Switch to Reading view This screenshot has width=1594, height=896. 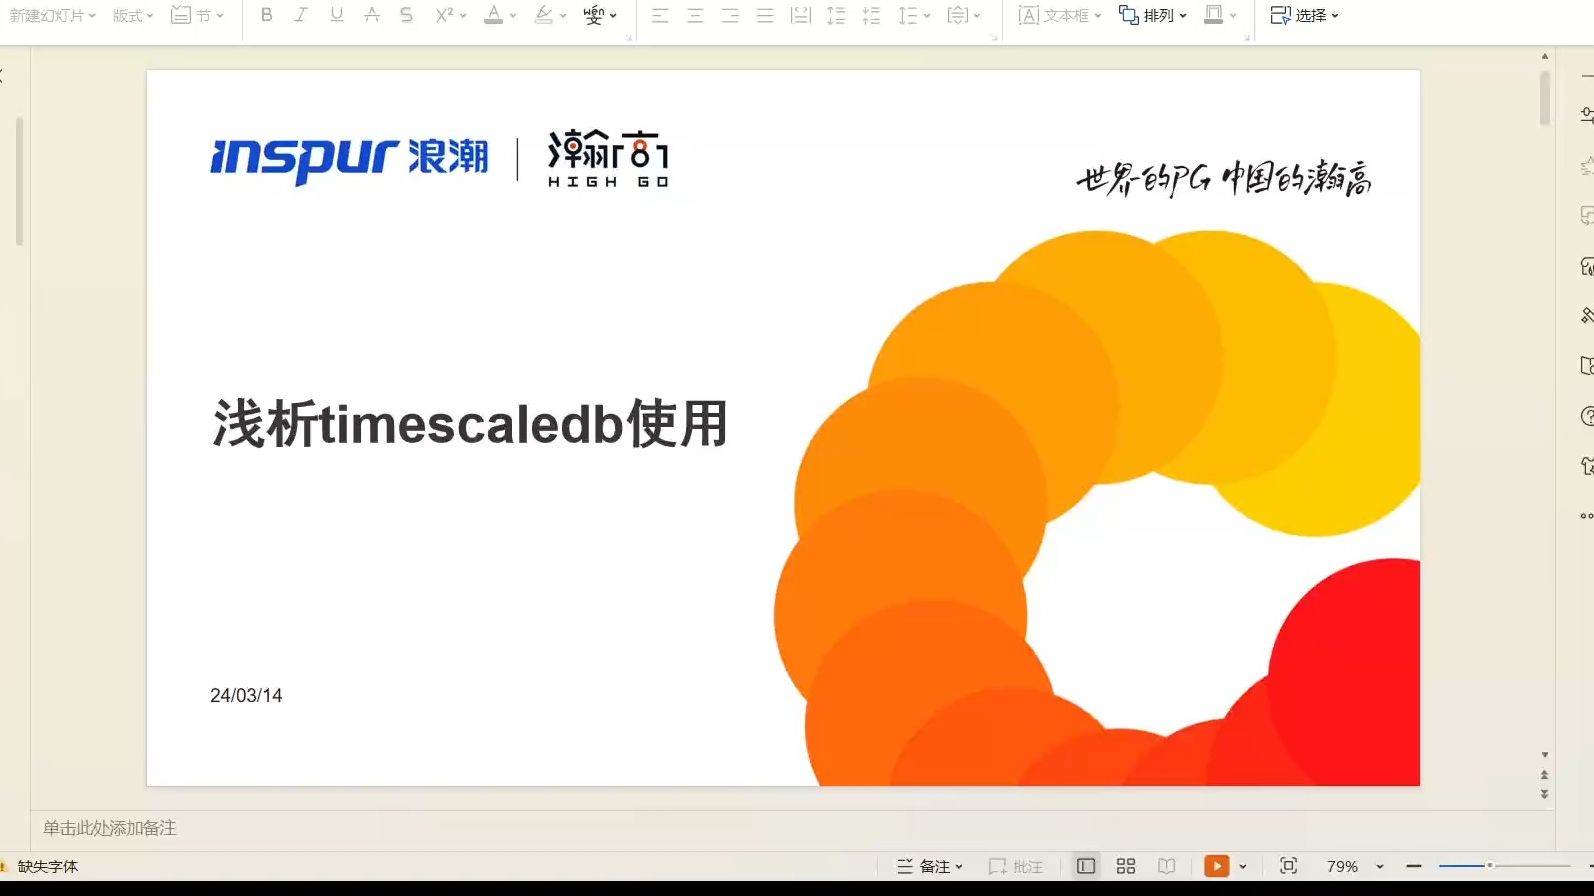tap(1166, 866)
